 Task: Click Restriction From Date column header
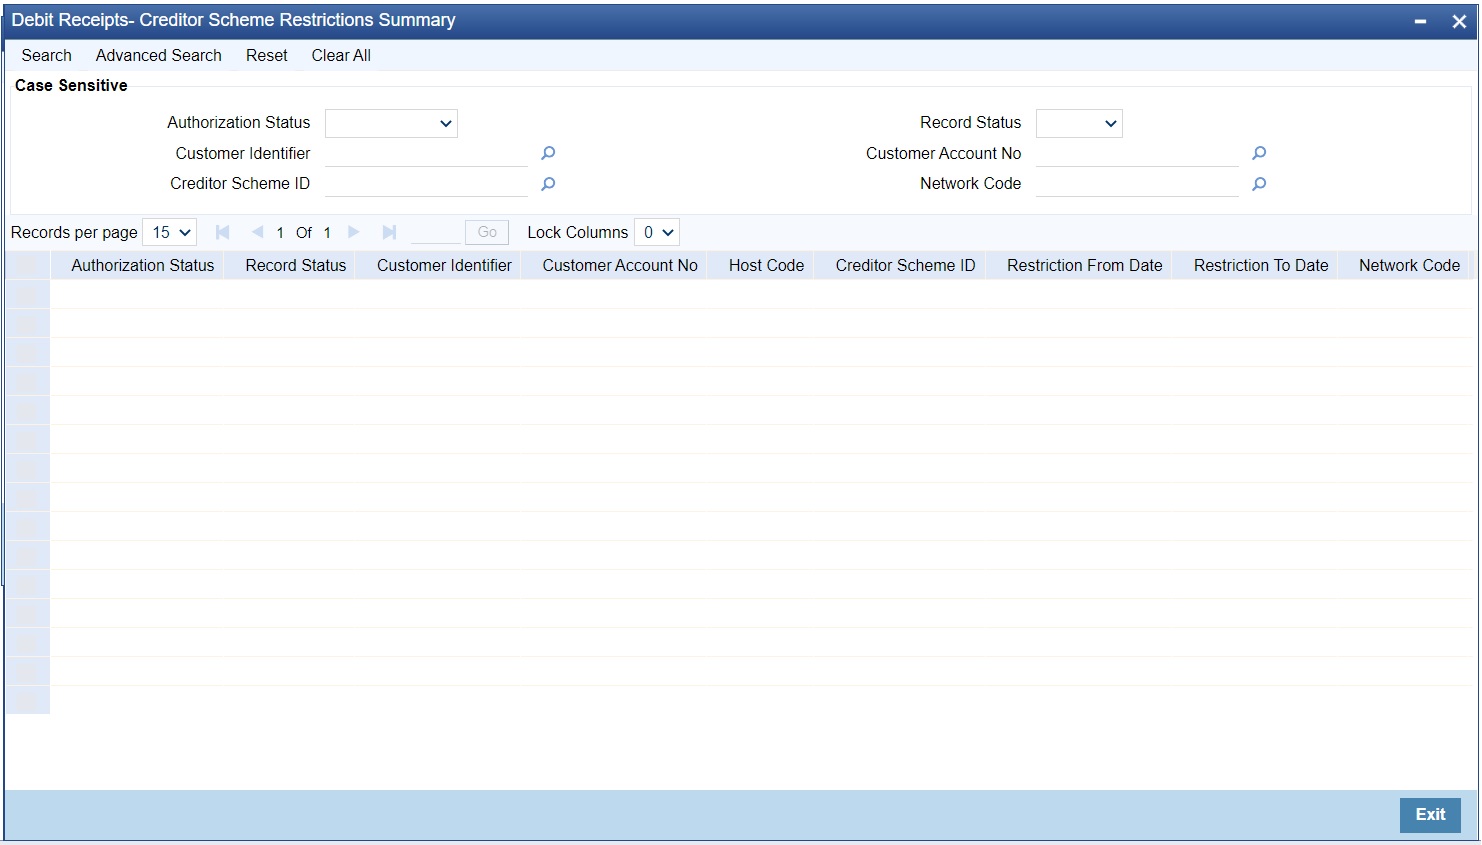tap(1084, 265)
